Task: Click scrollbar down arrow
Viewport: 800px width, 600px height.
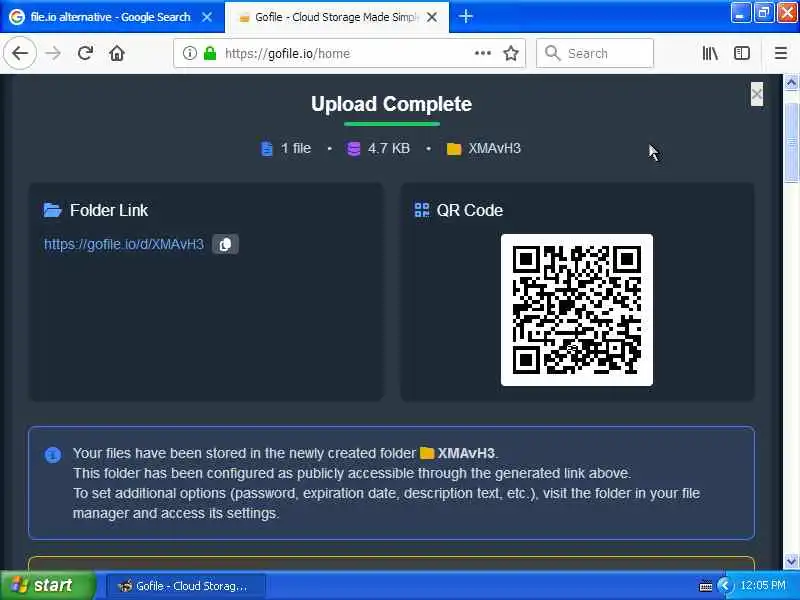Action: click(x=791, y=562)
